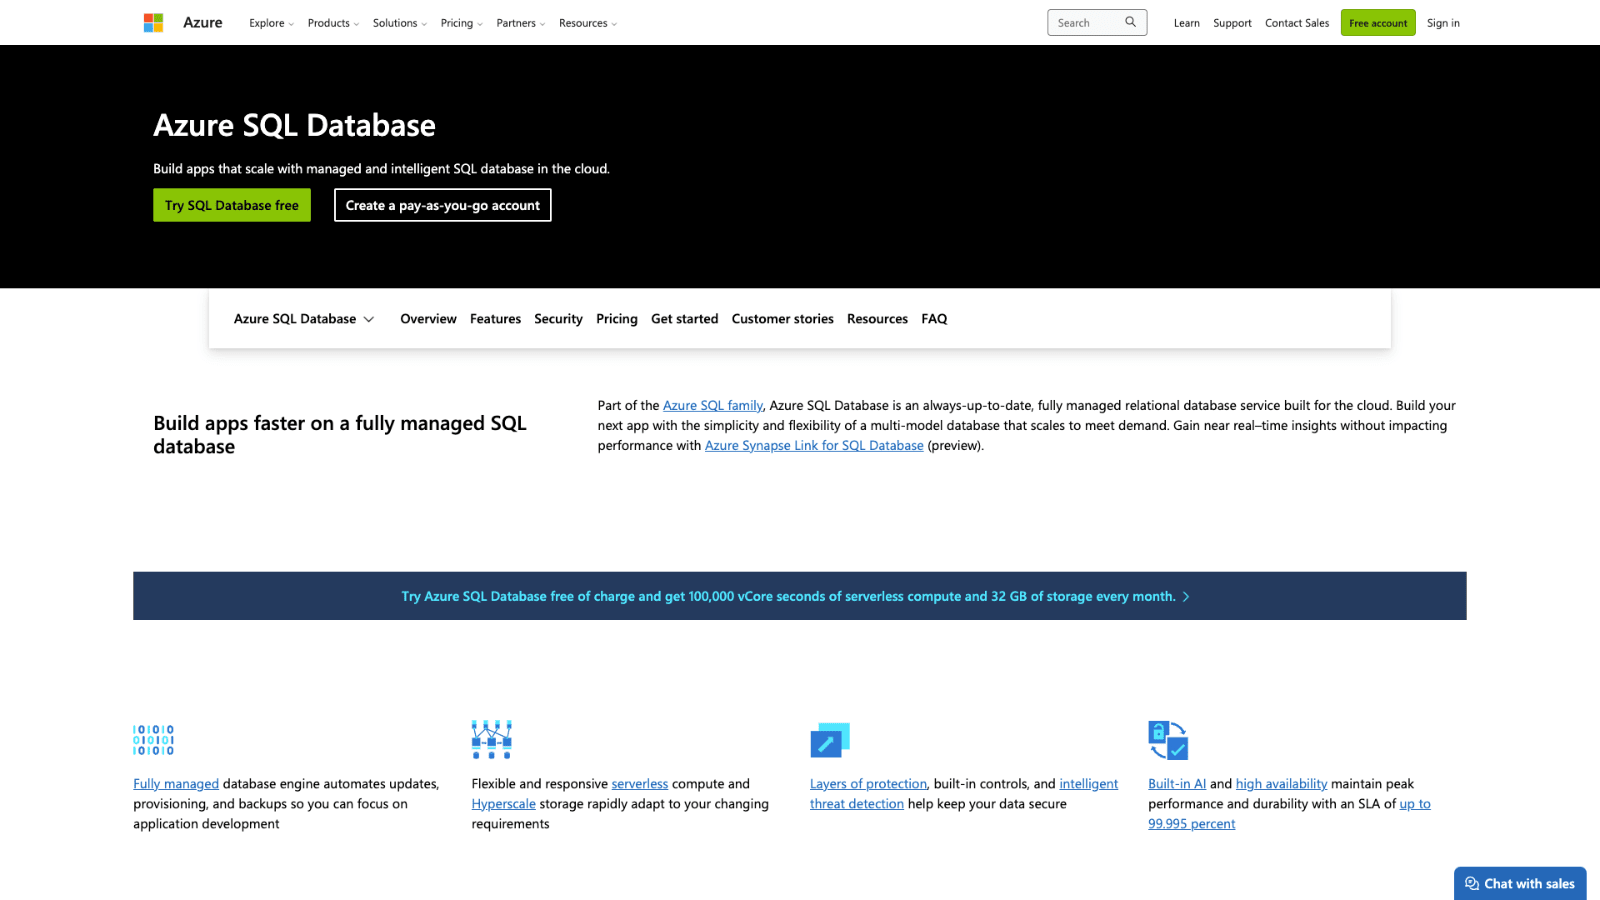Open the Pricing dropdown in top navigation
The width and height of the screenshot is (1600, 900).
[461, 23]
